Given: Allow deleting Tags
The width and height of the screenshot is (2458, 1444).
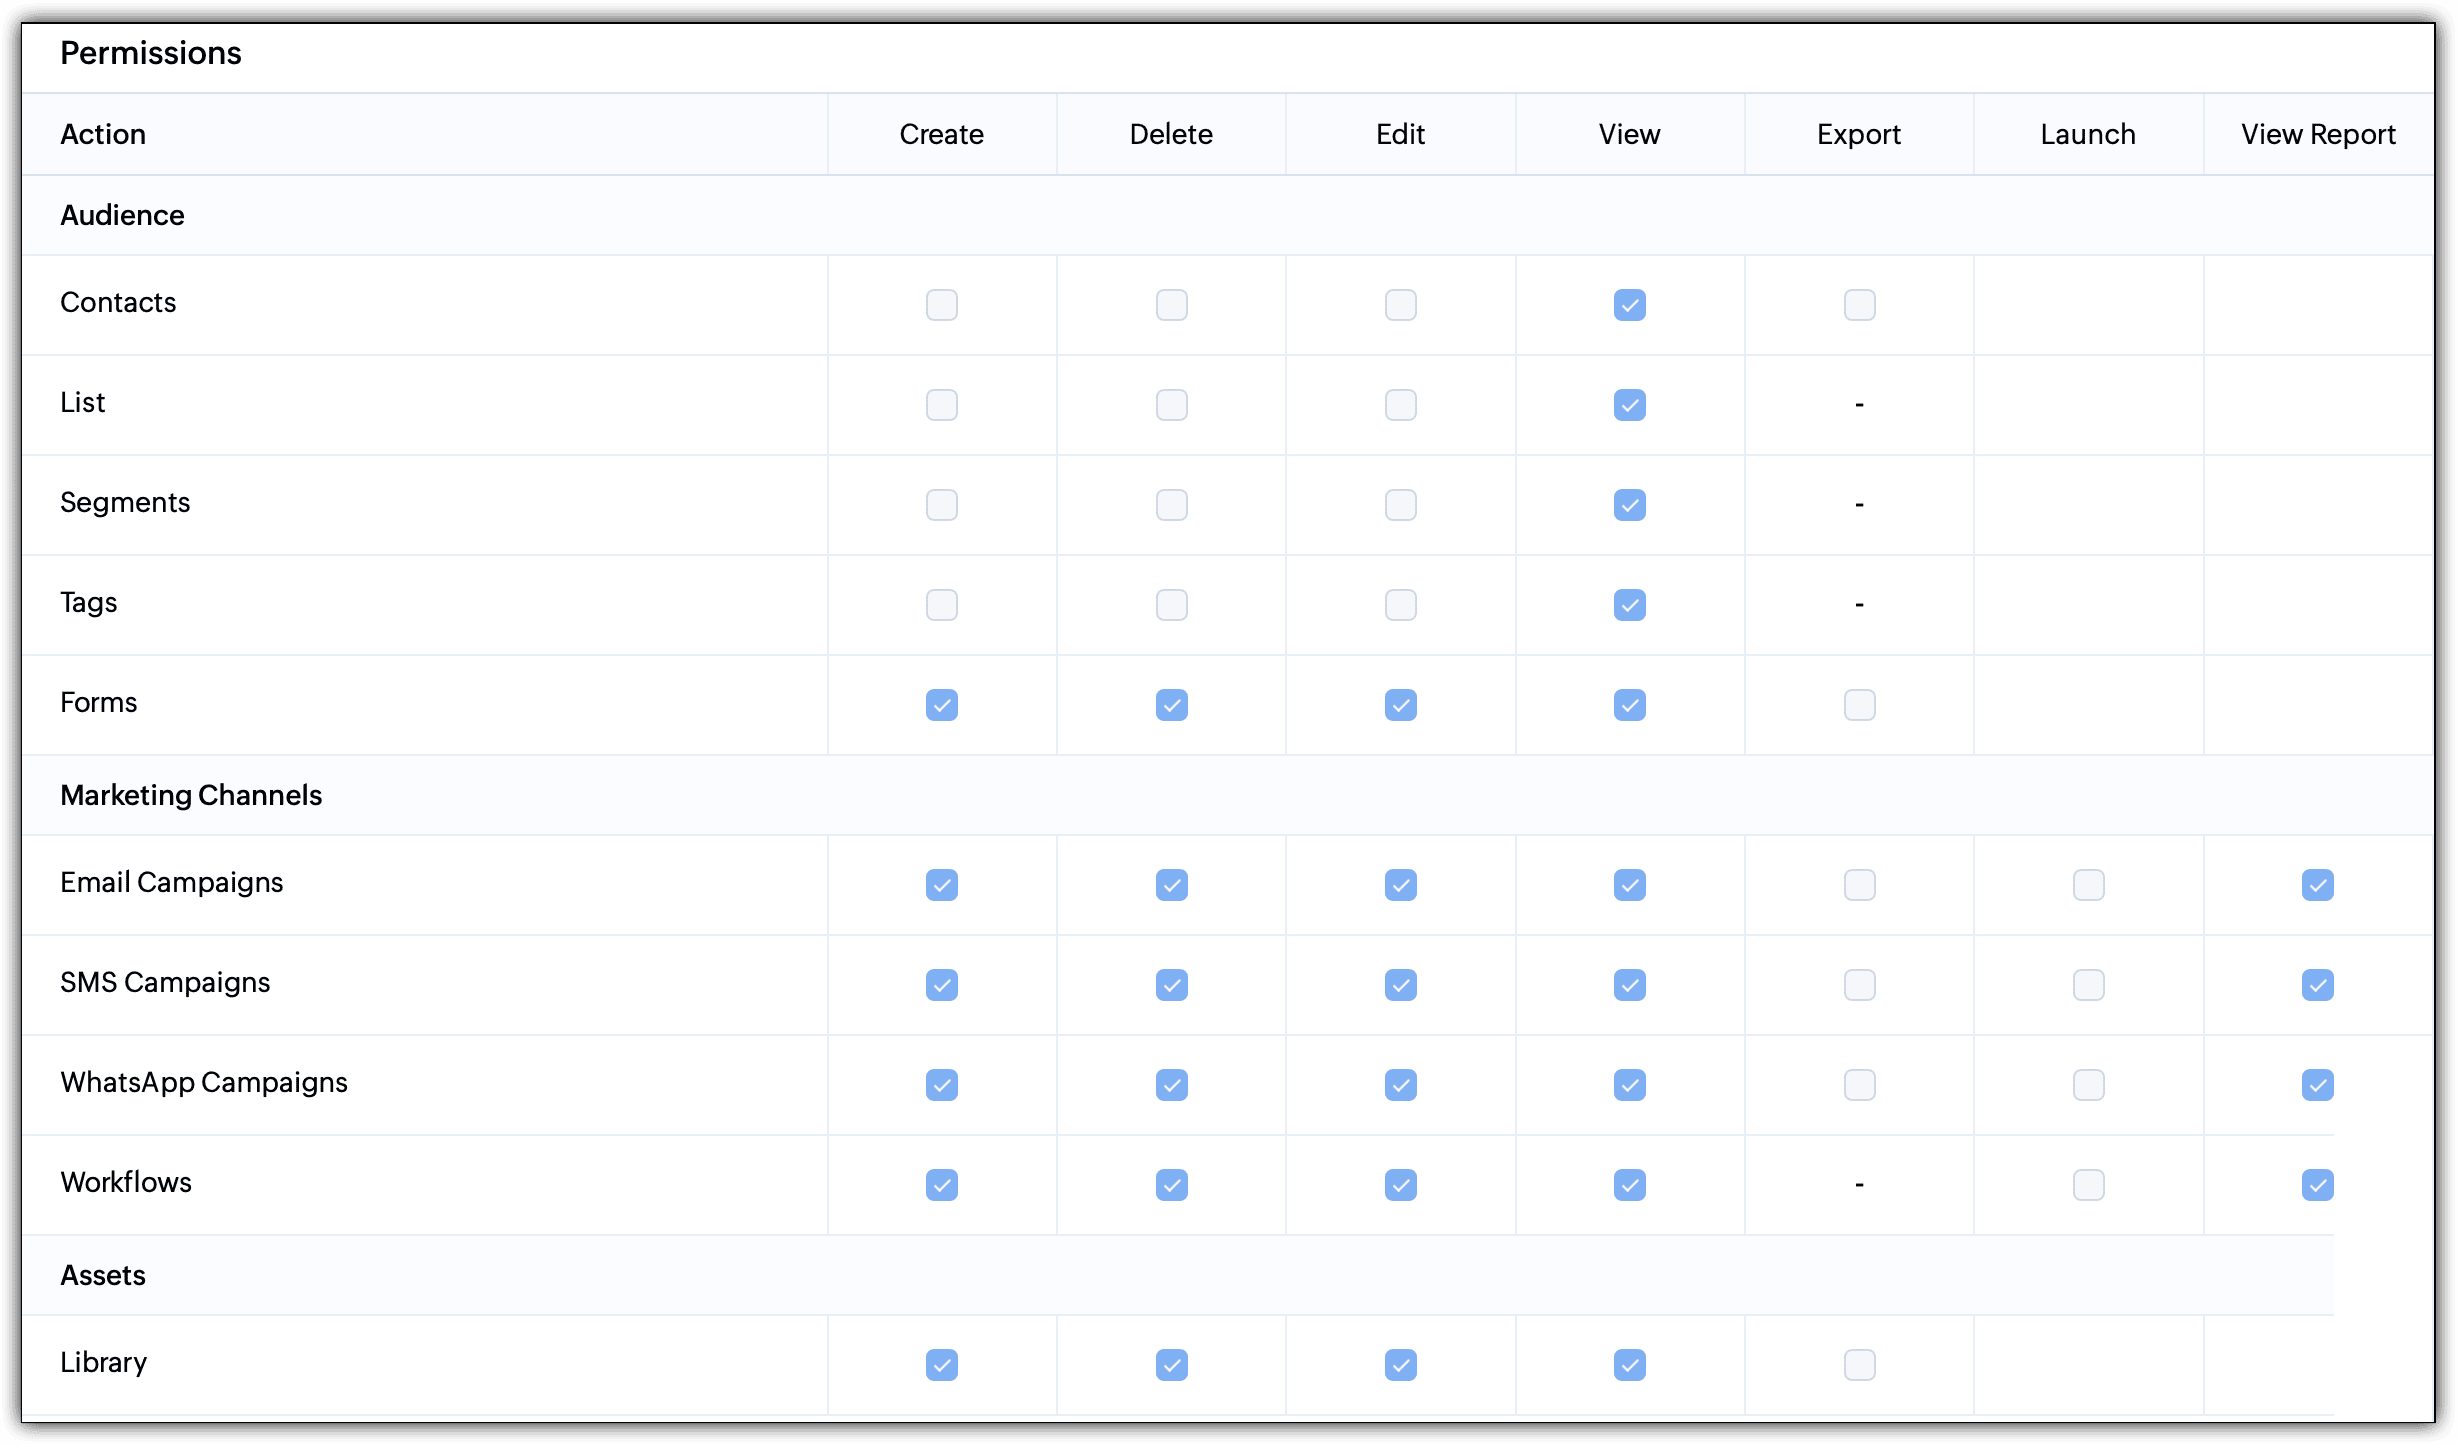Looking at the screenshot, I should [1171, 605].
